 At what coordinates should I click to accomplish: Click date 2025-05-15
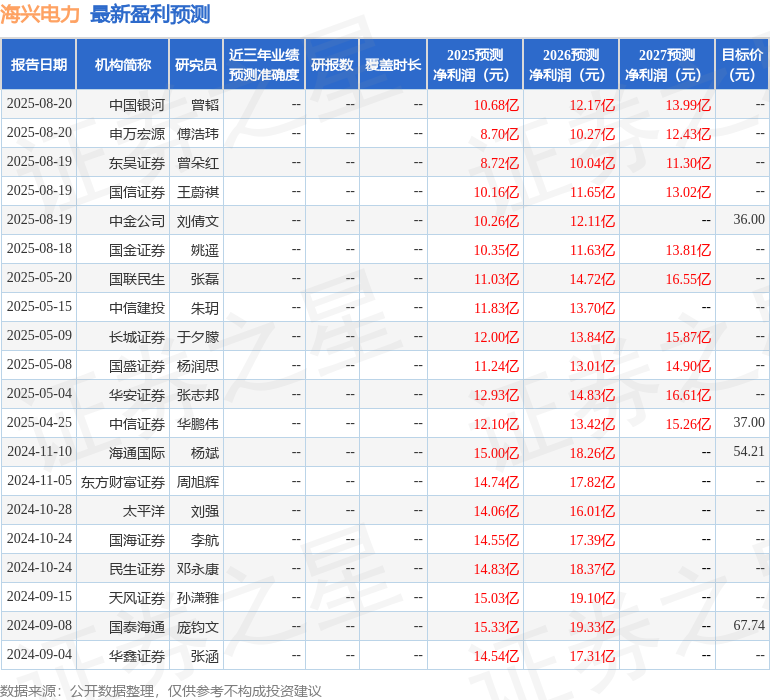pyautogui.click(x=39, y=307)
